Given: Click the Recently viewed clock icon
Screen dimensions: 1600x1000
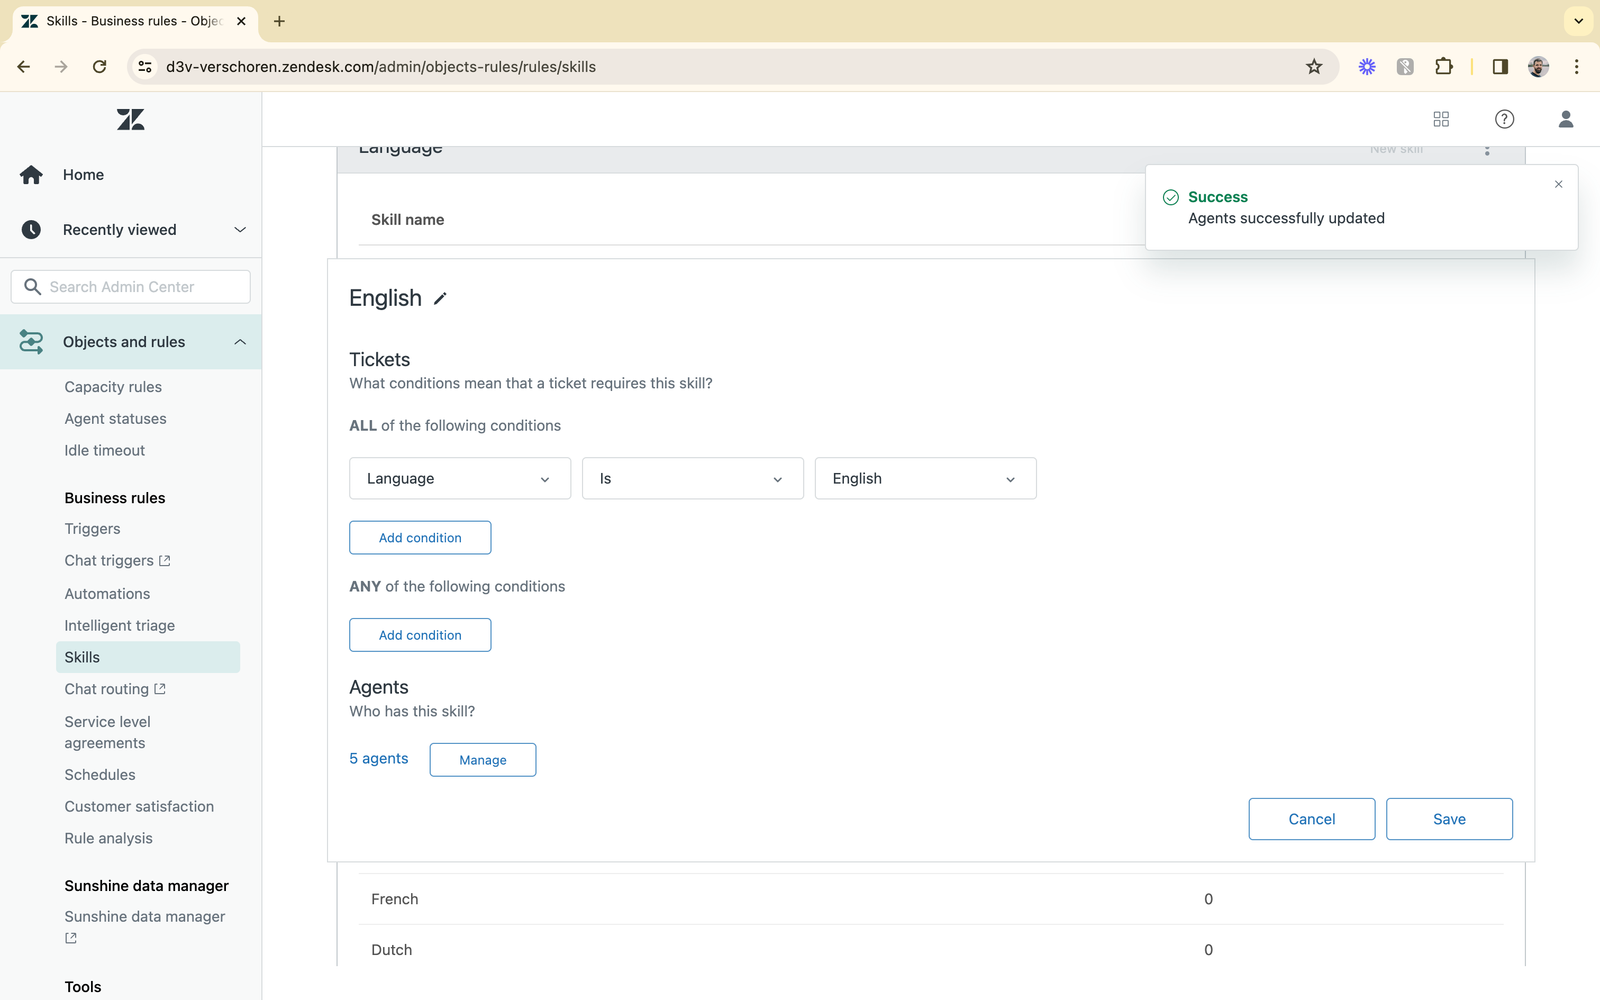Looking at the screenshot, I should click(x=31, y=229).
